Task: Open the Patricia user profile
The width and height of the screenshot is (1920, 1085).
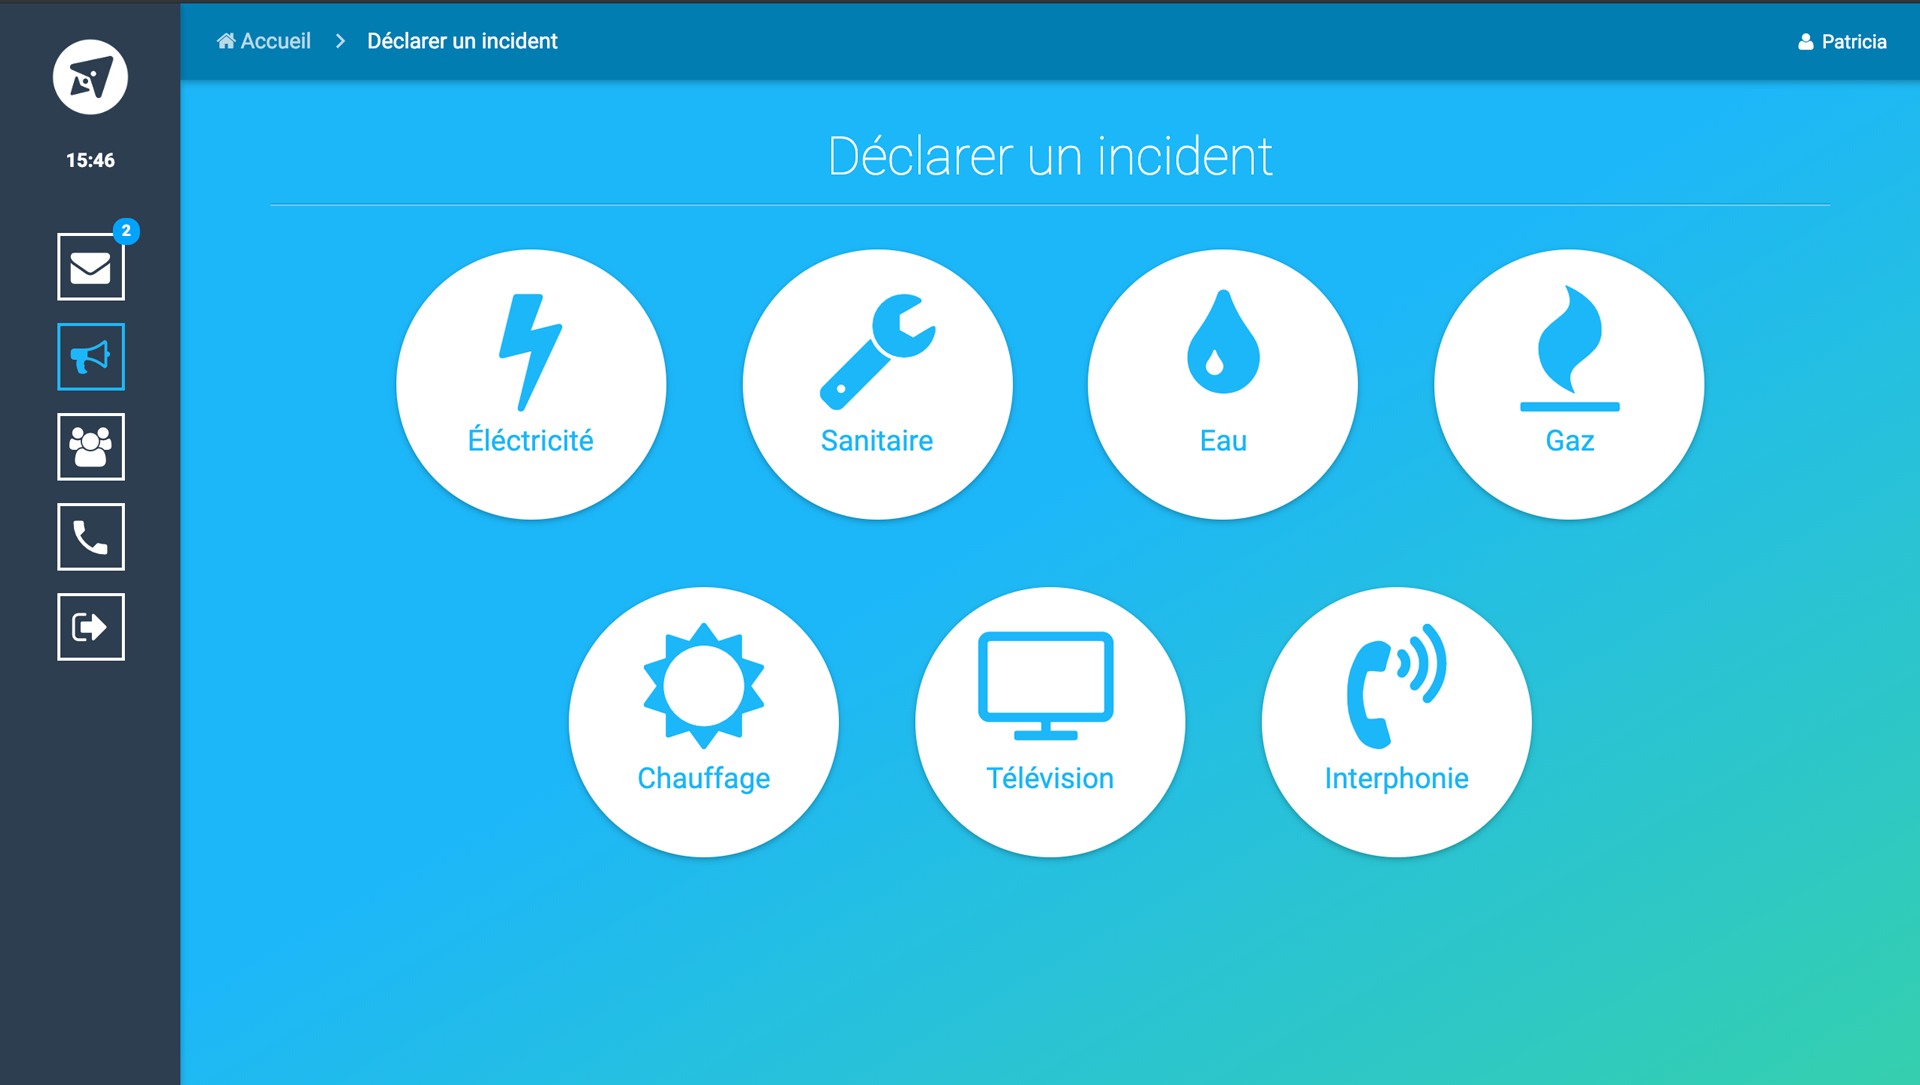Action: point(1842,42)
